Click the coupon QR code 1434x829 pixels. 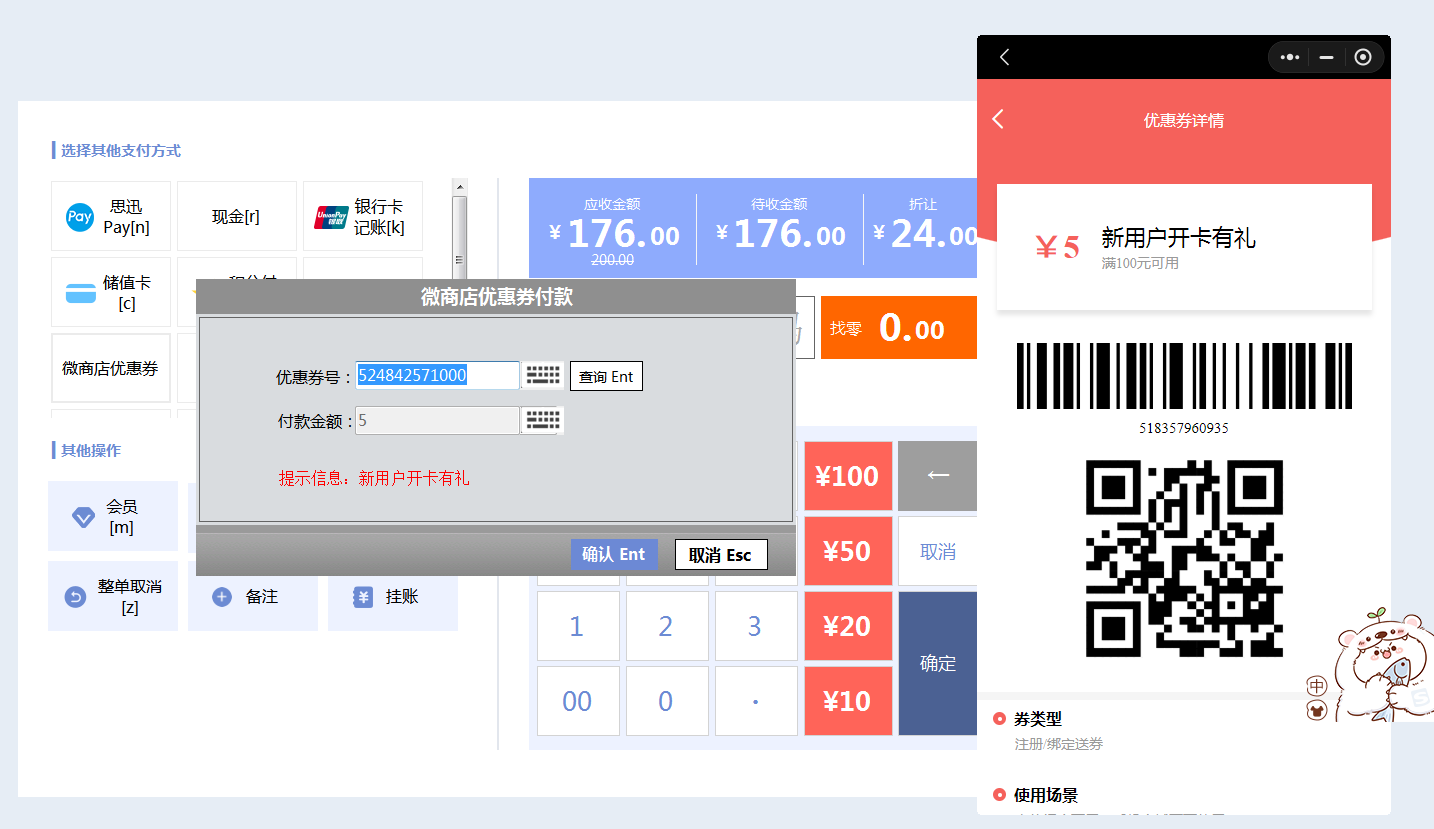coord(1184,558)
